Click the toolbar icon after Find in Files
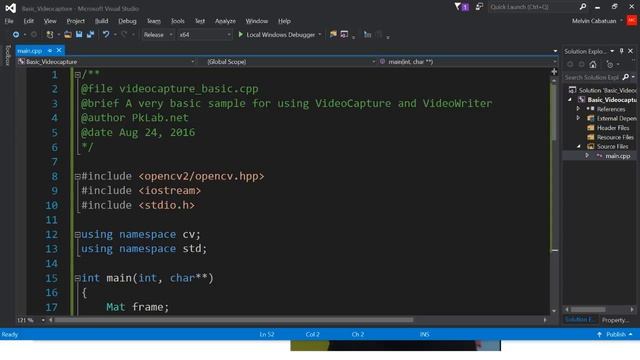The image size is (640, 360). (x=344, y=35)
